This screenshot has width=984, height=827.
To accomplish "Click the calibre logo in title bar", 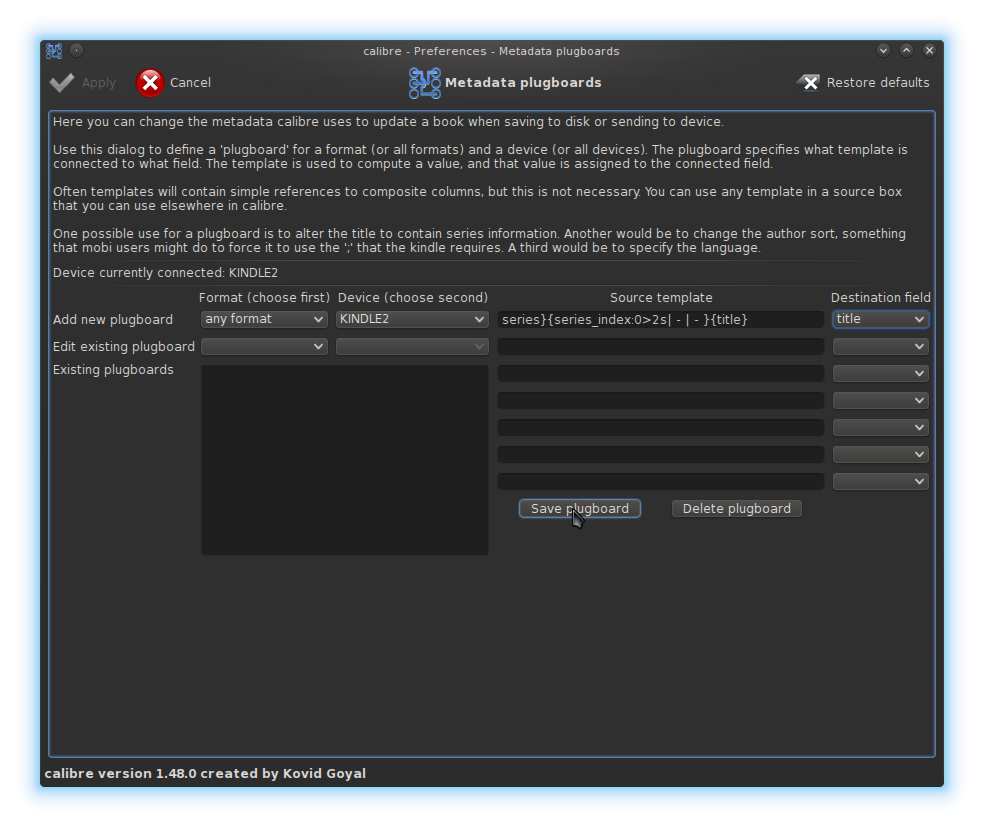I will (x=54, y=51).
